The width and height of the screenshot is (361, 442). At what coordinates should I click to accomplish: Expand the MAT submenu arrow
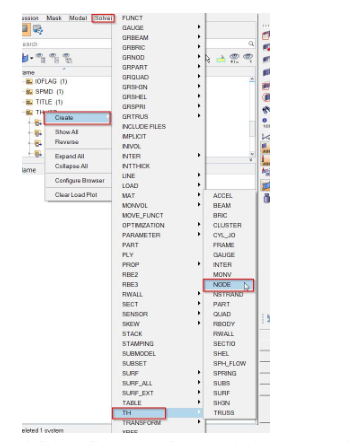[199, 194]
